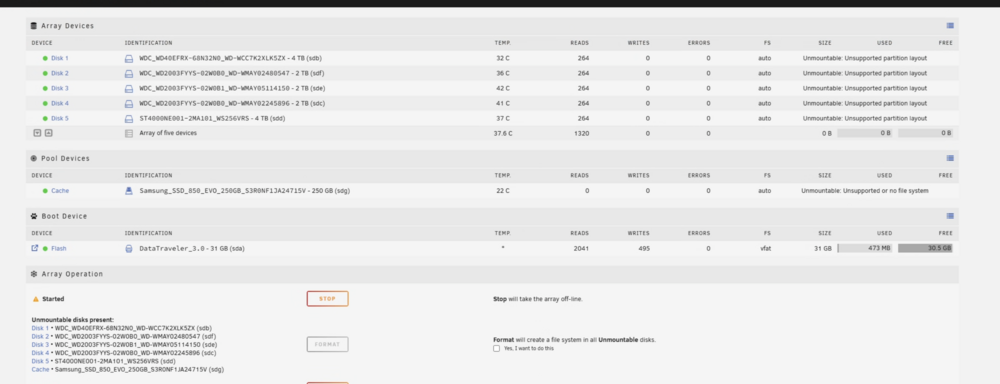Click the 'Started' array status text

(x=53, y=299)
